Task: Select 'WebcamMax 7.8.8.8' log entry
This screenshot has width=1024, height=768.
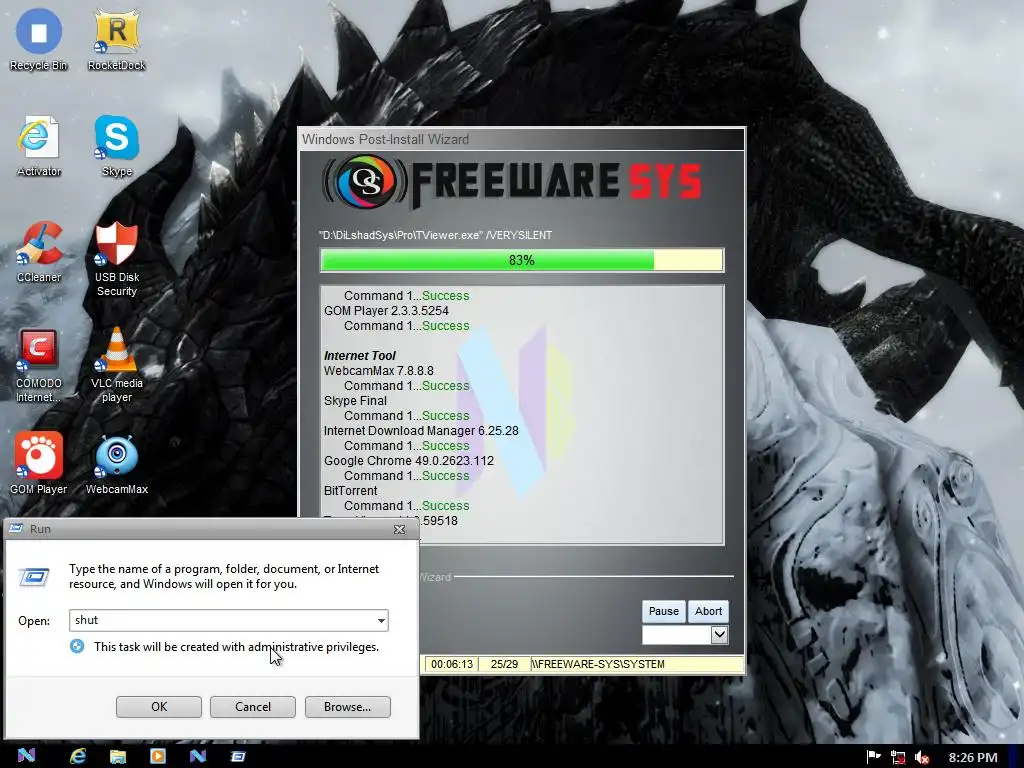Action: click(379, 371)
